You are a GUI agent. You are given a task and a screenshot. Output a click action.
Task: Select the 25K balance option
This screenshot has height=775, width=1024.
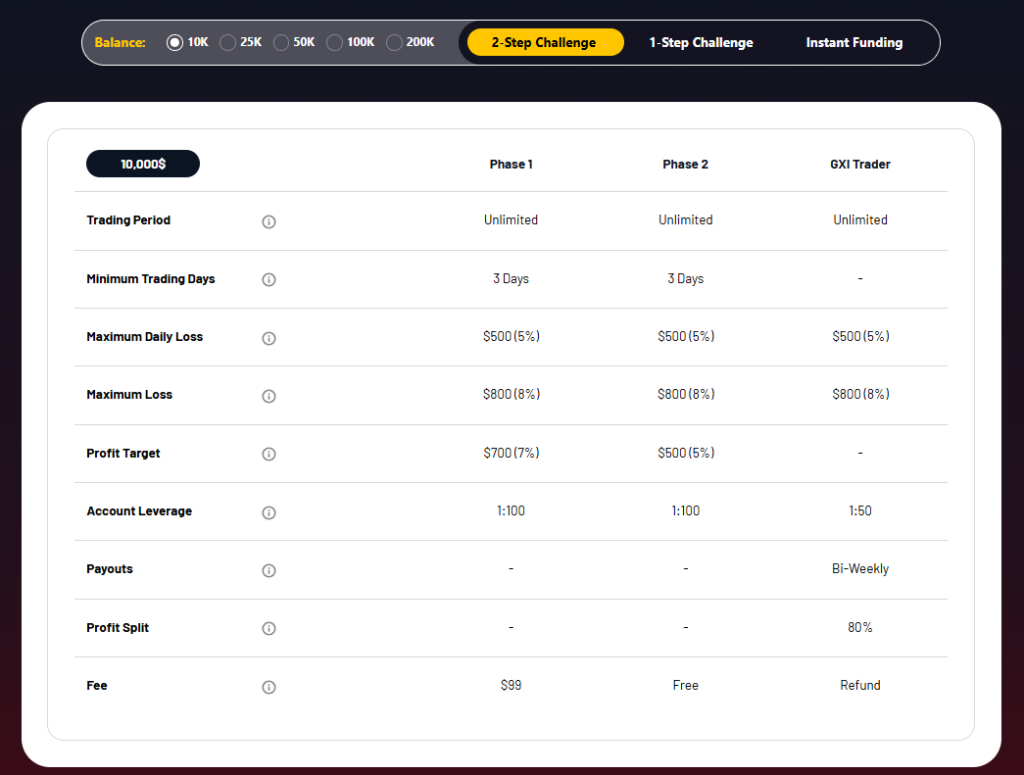tap(227, 42)
